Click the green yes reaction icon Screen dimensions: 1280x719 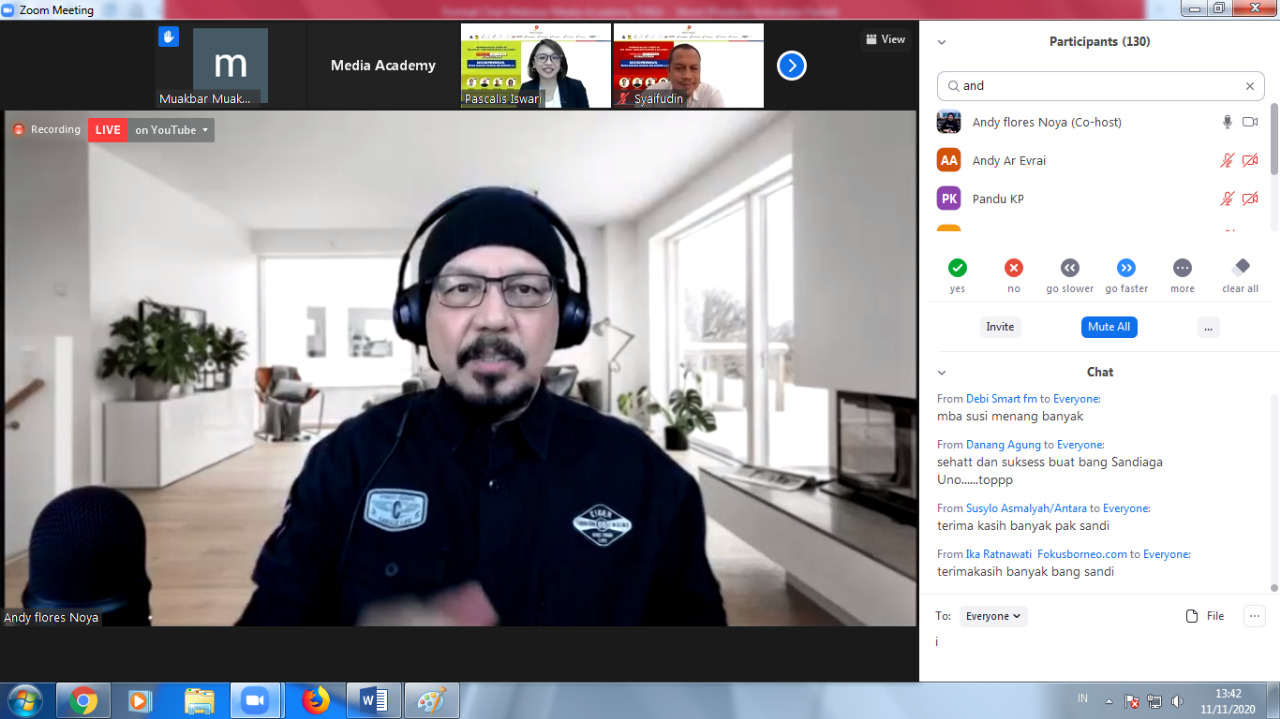point(957,267)
